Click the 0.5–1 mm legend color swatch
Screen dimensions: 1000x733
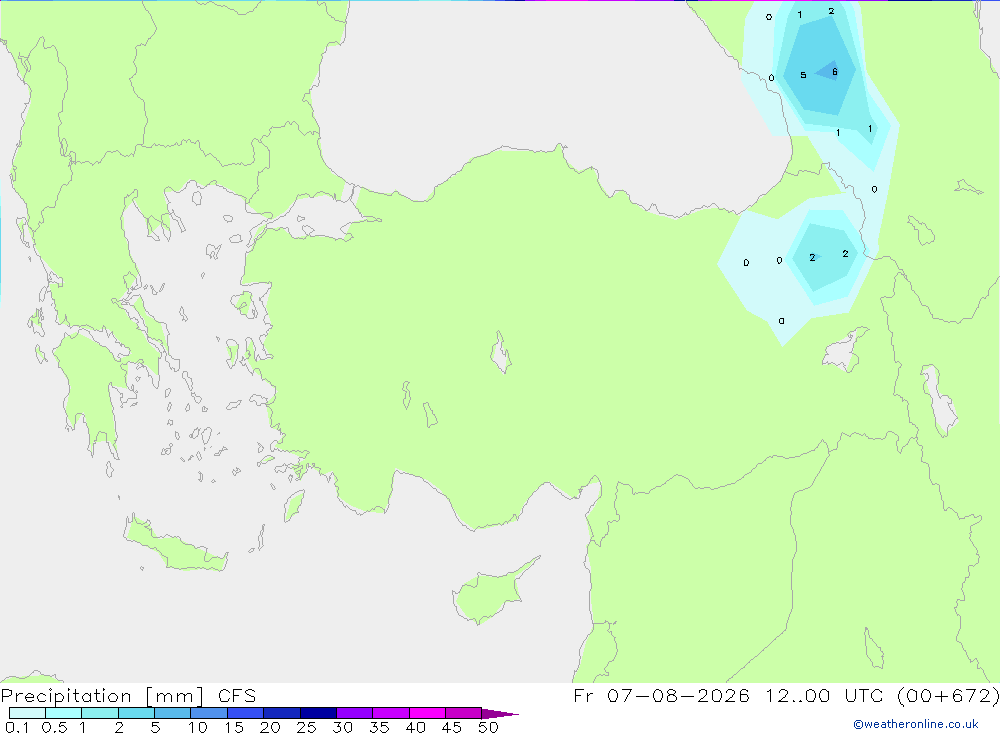point(64,713)
